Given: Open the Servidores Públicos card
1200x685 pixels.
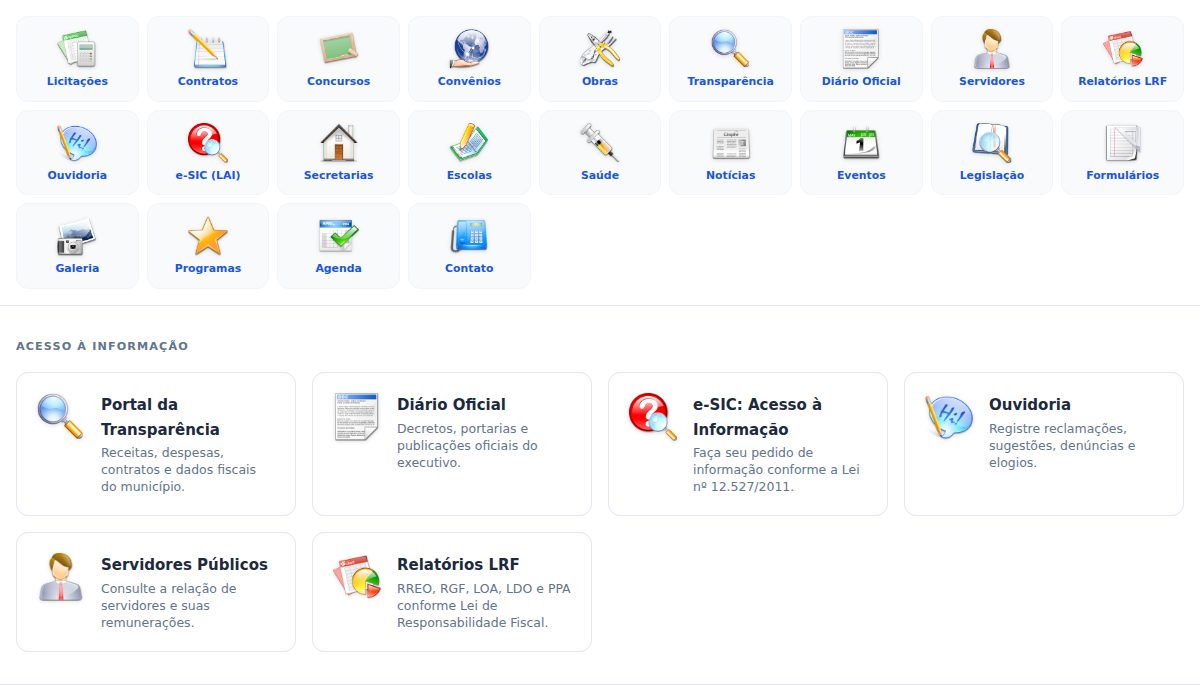Looking at the screenshot, I should (x=156, y=592).
